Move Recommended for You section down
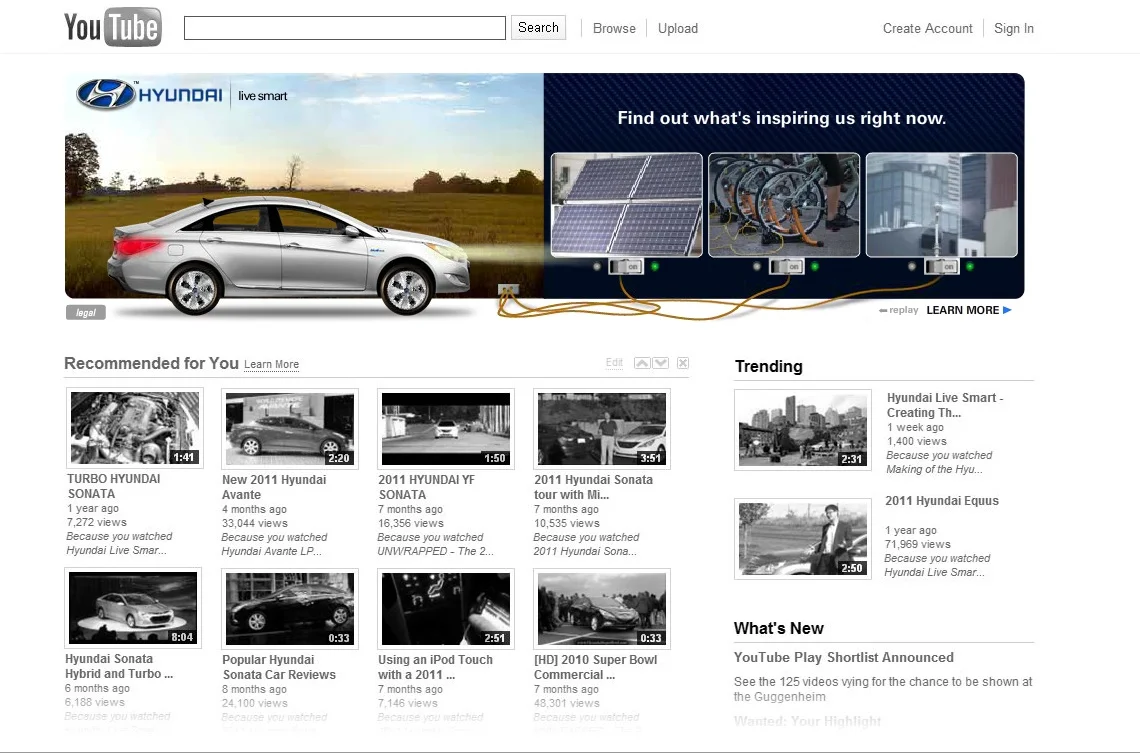 (x=660, y=363)
